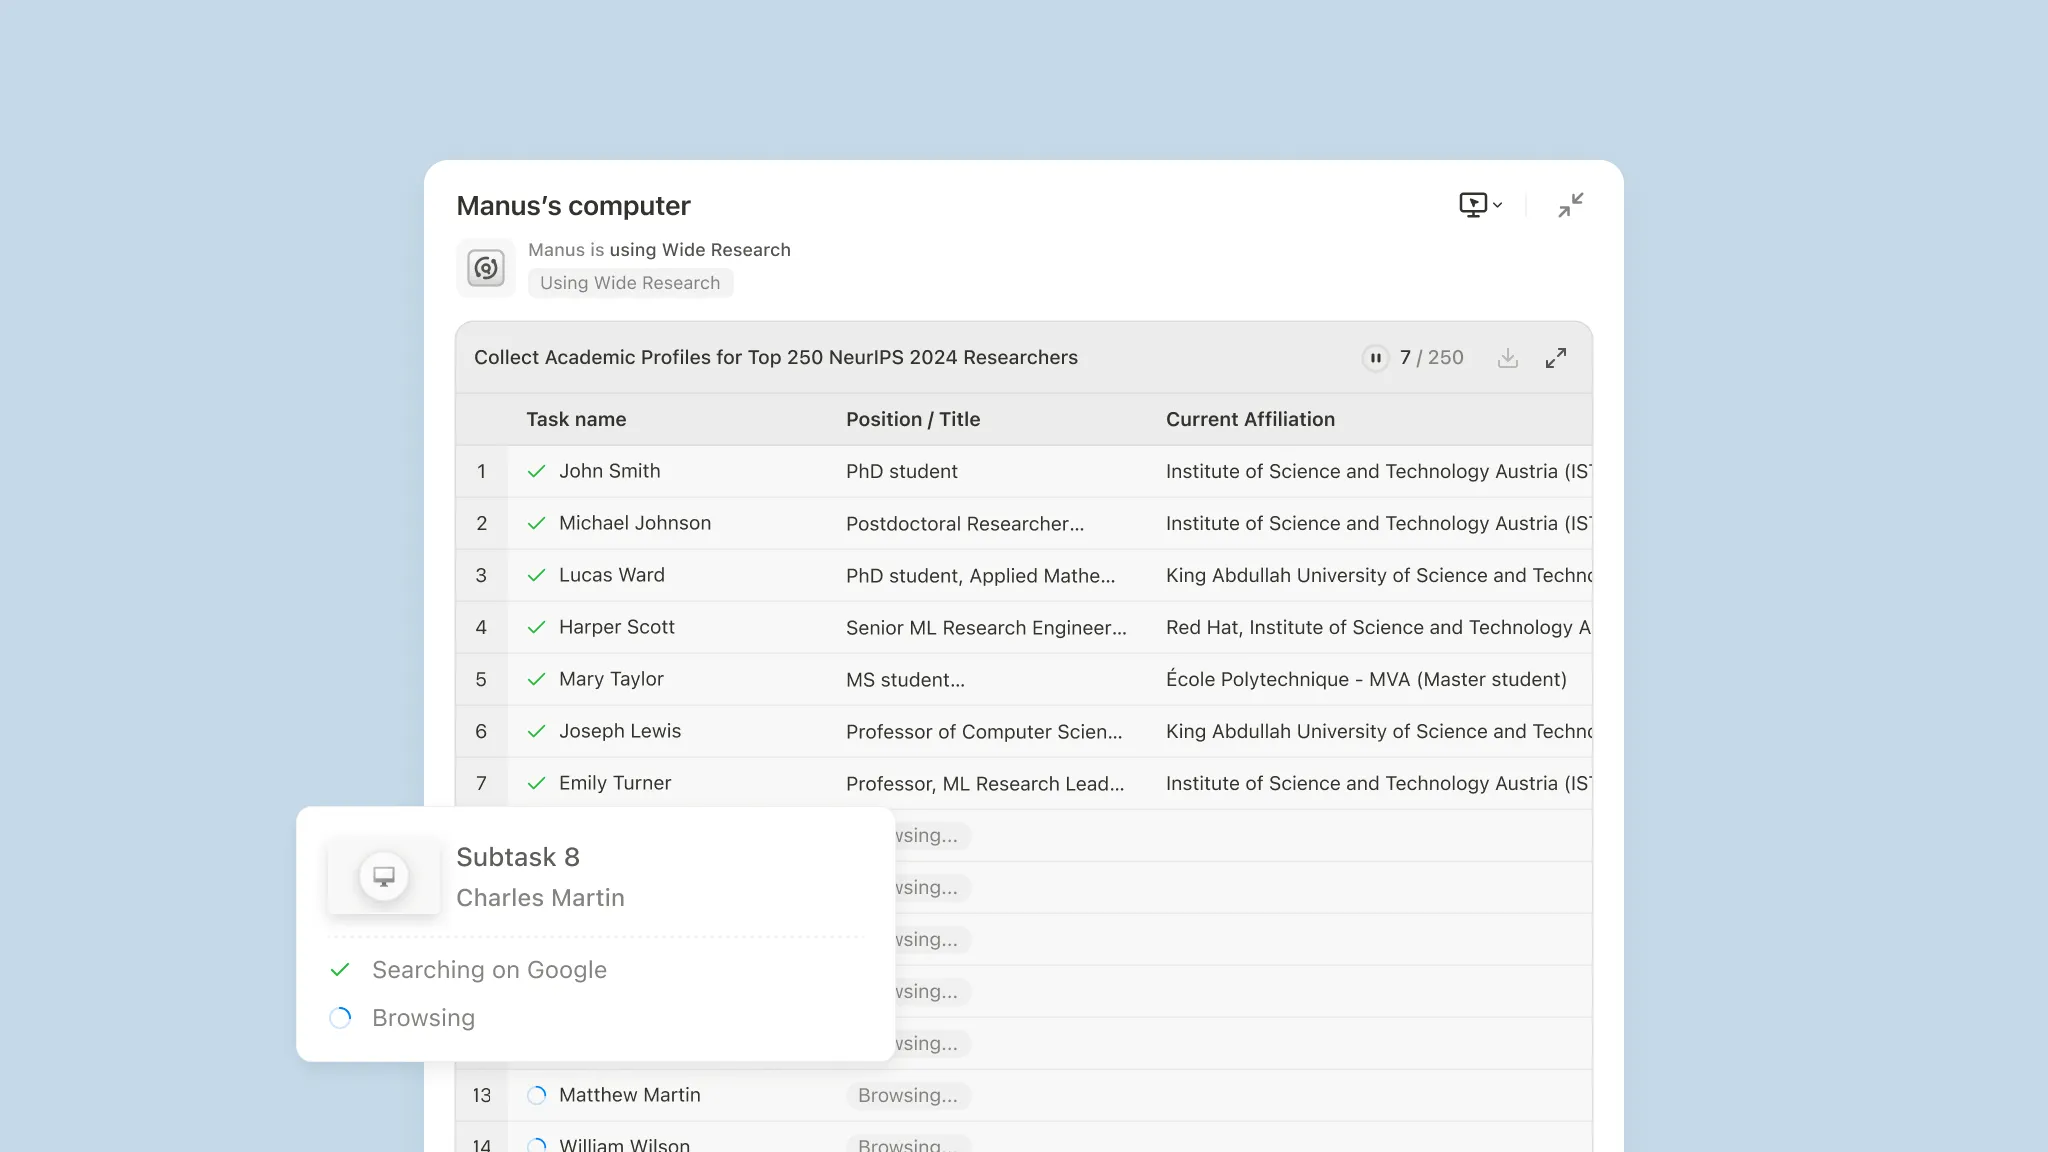Click the MS student... cell
Viewport: 2048px width, 1152px height.
tap(905, 679)
